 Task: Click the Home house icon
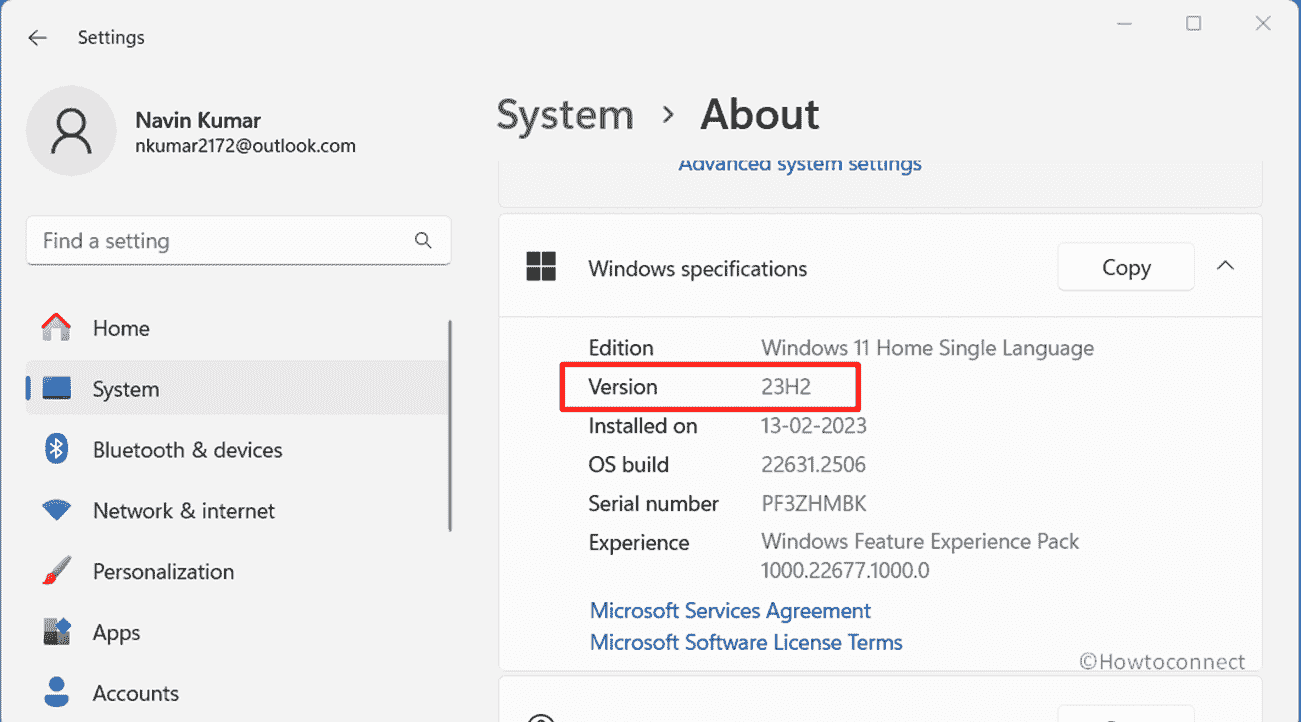click(x=57, y=327)
